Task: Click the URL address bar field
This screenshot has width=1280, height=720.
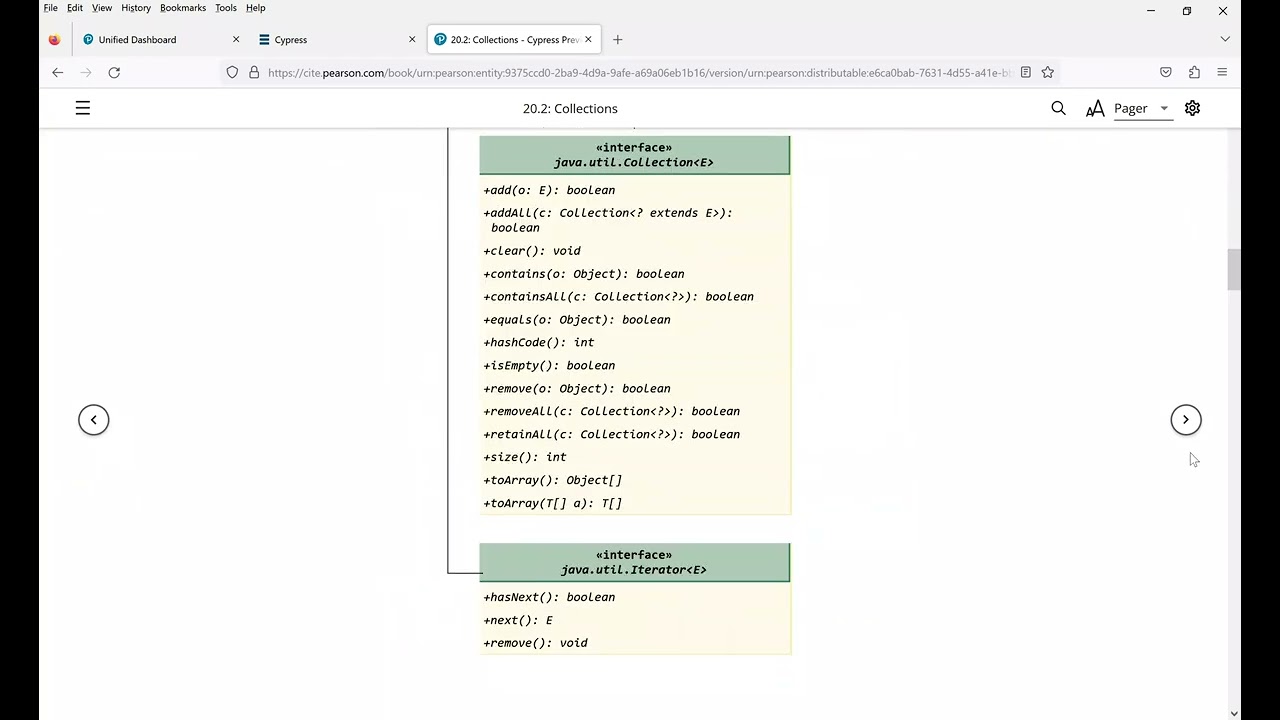Action: point(640,72)
